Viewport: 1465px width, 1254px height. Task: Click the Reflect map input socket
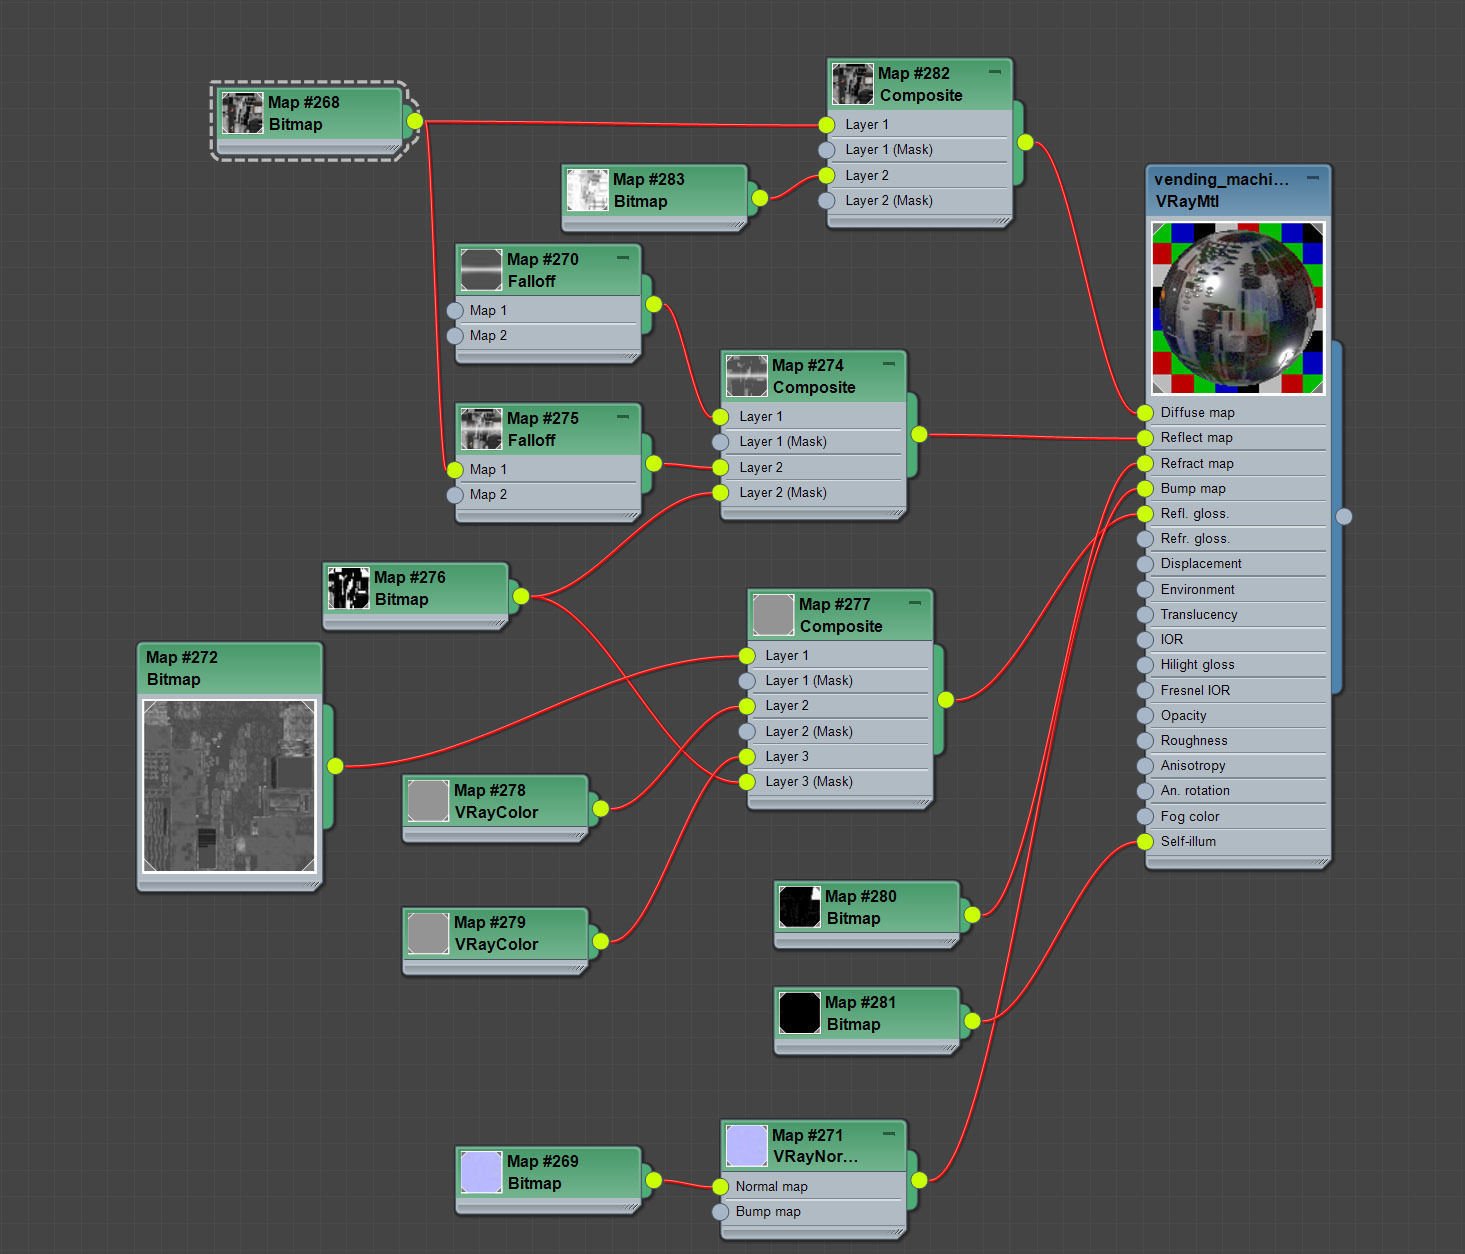tap(1145, 438)
